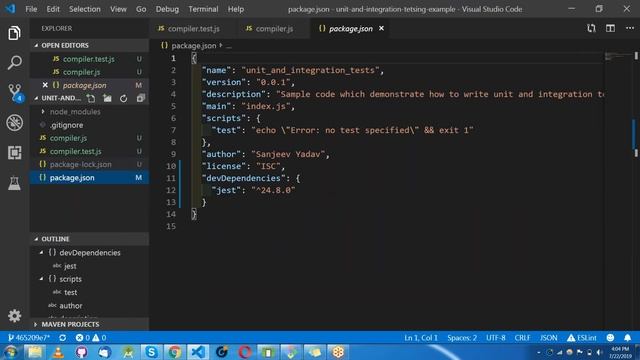
Task: Change indentation via Spaces: 2
Action: (462, 338)
